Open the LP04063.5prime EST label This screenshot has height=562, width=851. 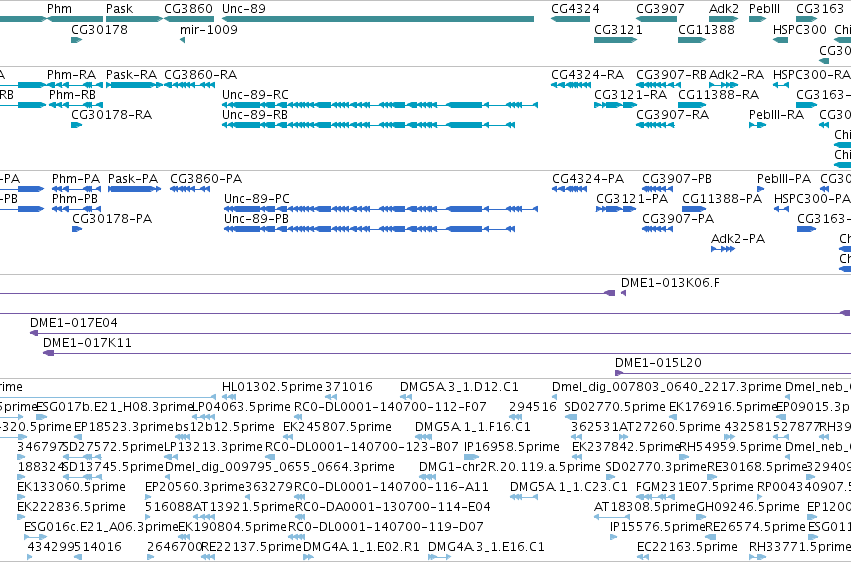[x=242, y=407]
